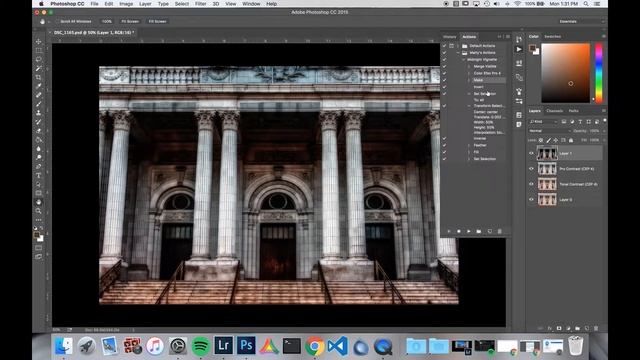Toggle checkmark for Fill step
This screenshot has width=640, height=360.
[x=444, y=152]
